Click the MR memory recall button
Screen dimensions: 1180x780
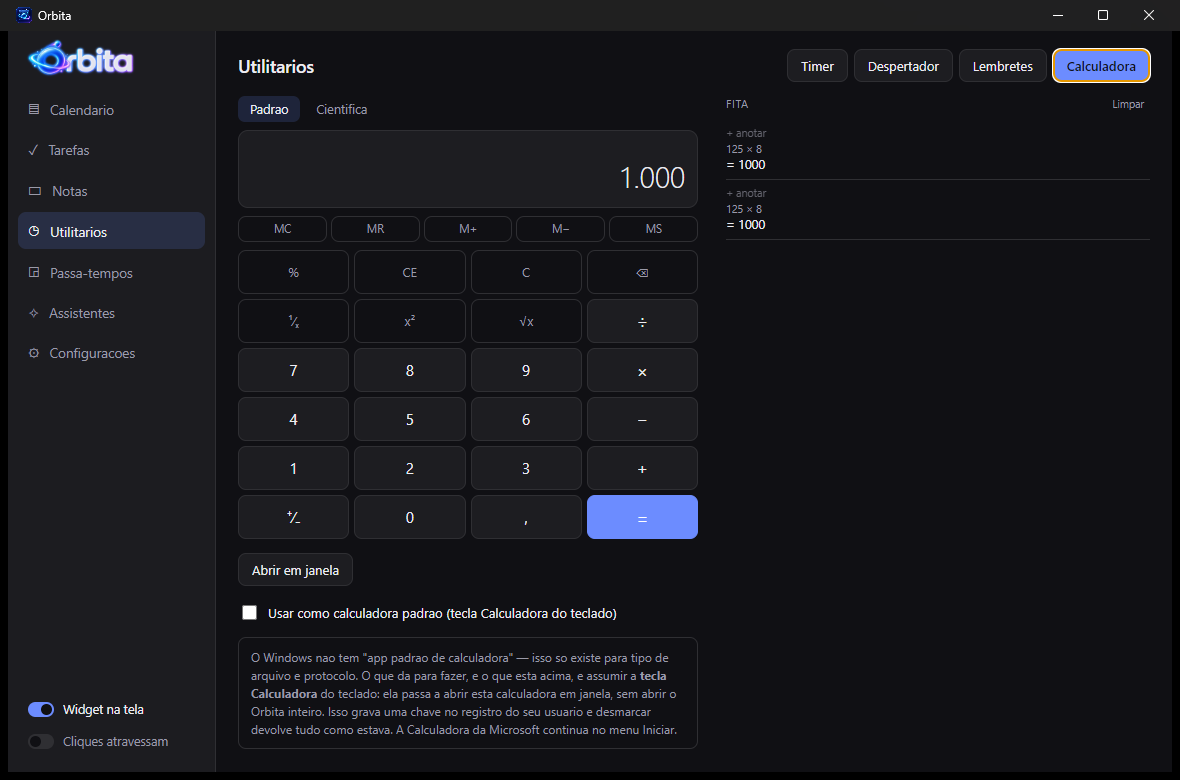tap(375, 229)
